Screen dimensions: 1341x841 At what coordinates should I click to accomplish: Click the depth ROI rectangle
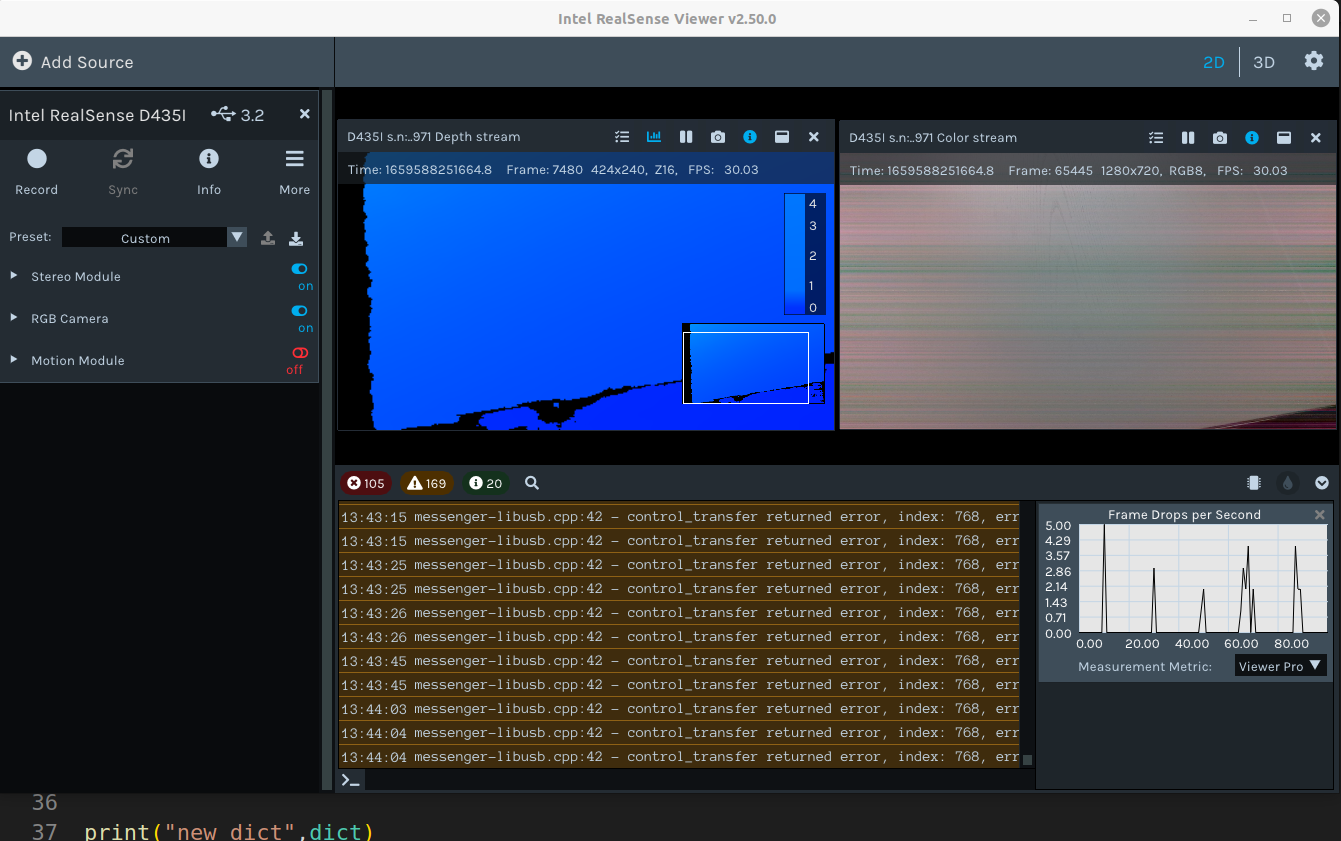coord(746,368)
